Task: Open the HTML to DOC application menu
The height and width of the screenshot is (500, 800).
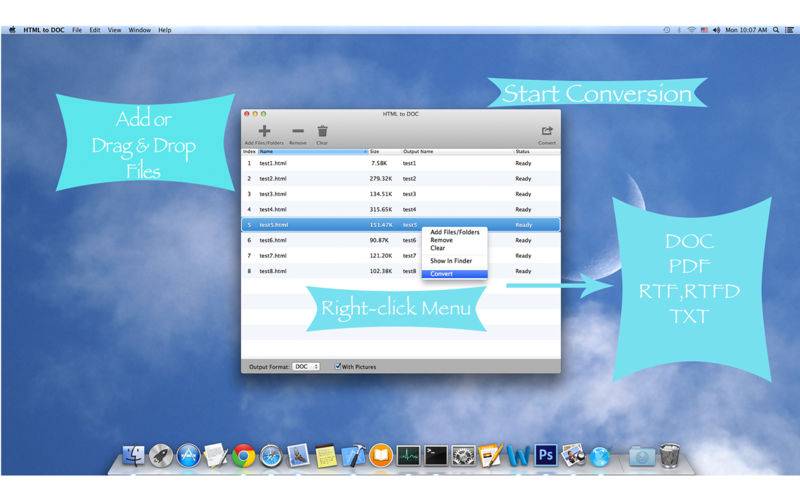Action: (x=44, y=30)
